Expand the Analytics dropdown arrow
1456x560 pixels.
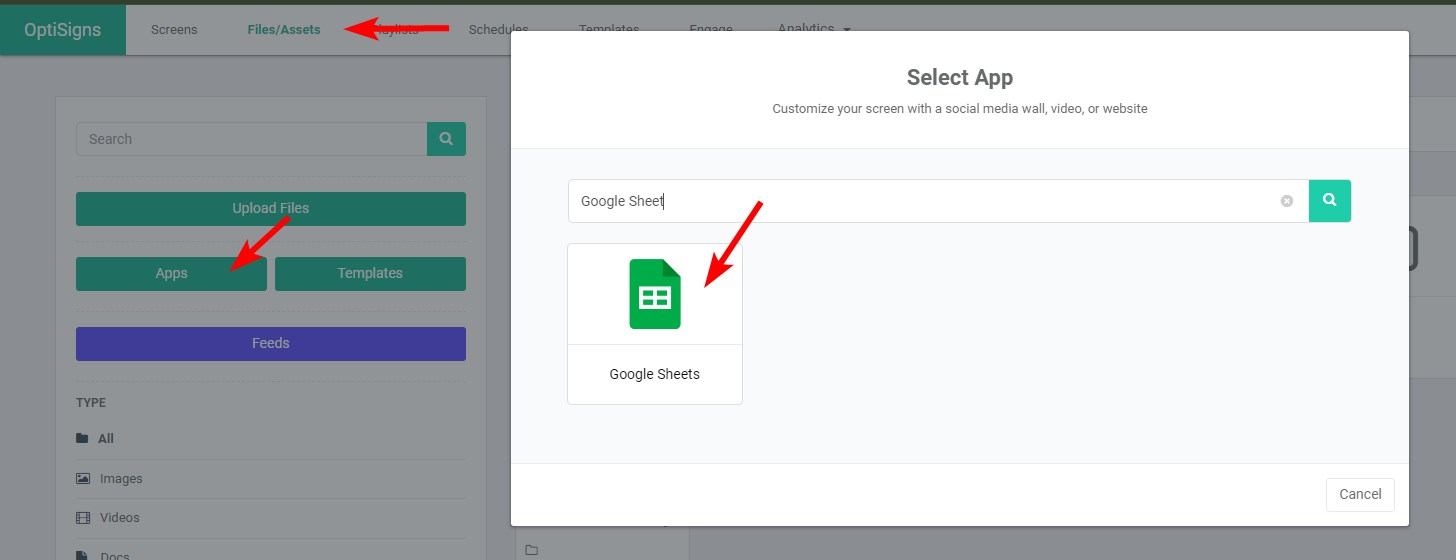coord(847,30)
